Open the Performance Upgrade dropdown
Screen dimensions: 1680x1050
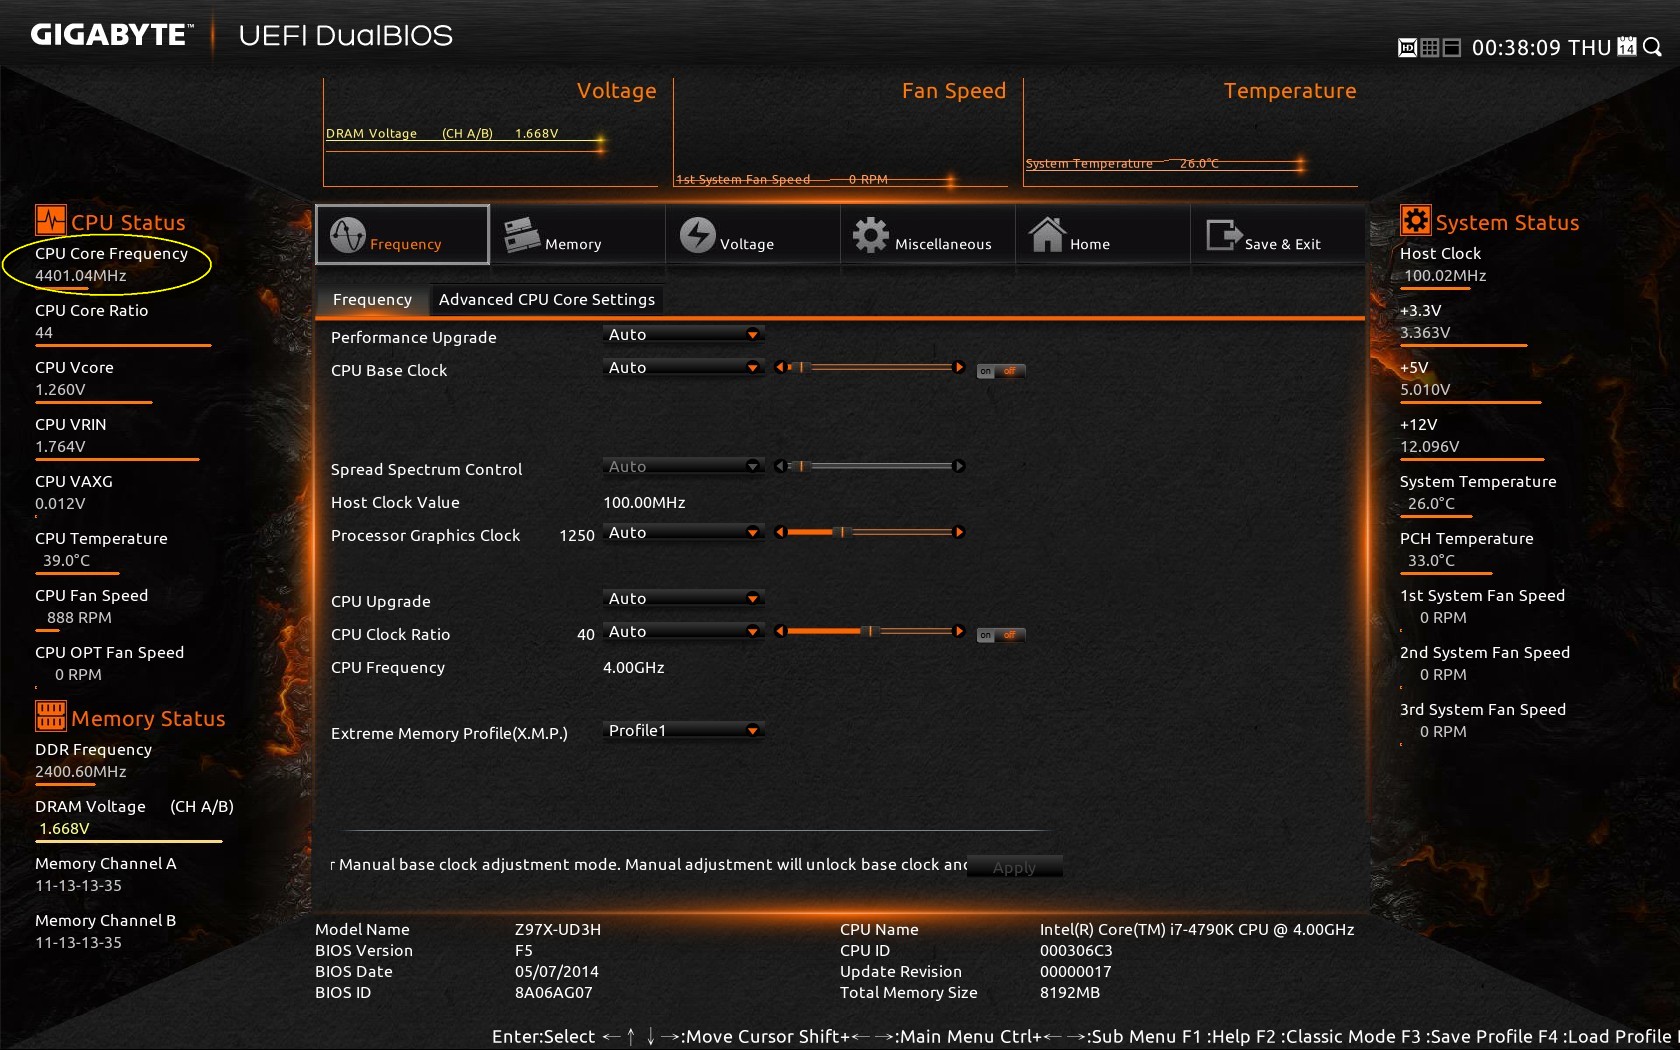(x=683, y=335)
